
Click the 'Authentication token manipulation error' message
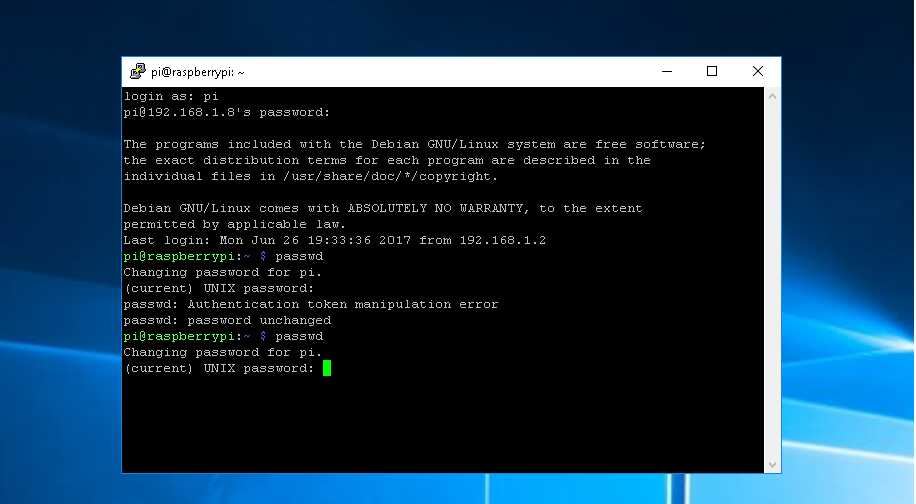point(342,304)
